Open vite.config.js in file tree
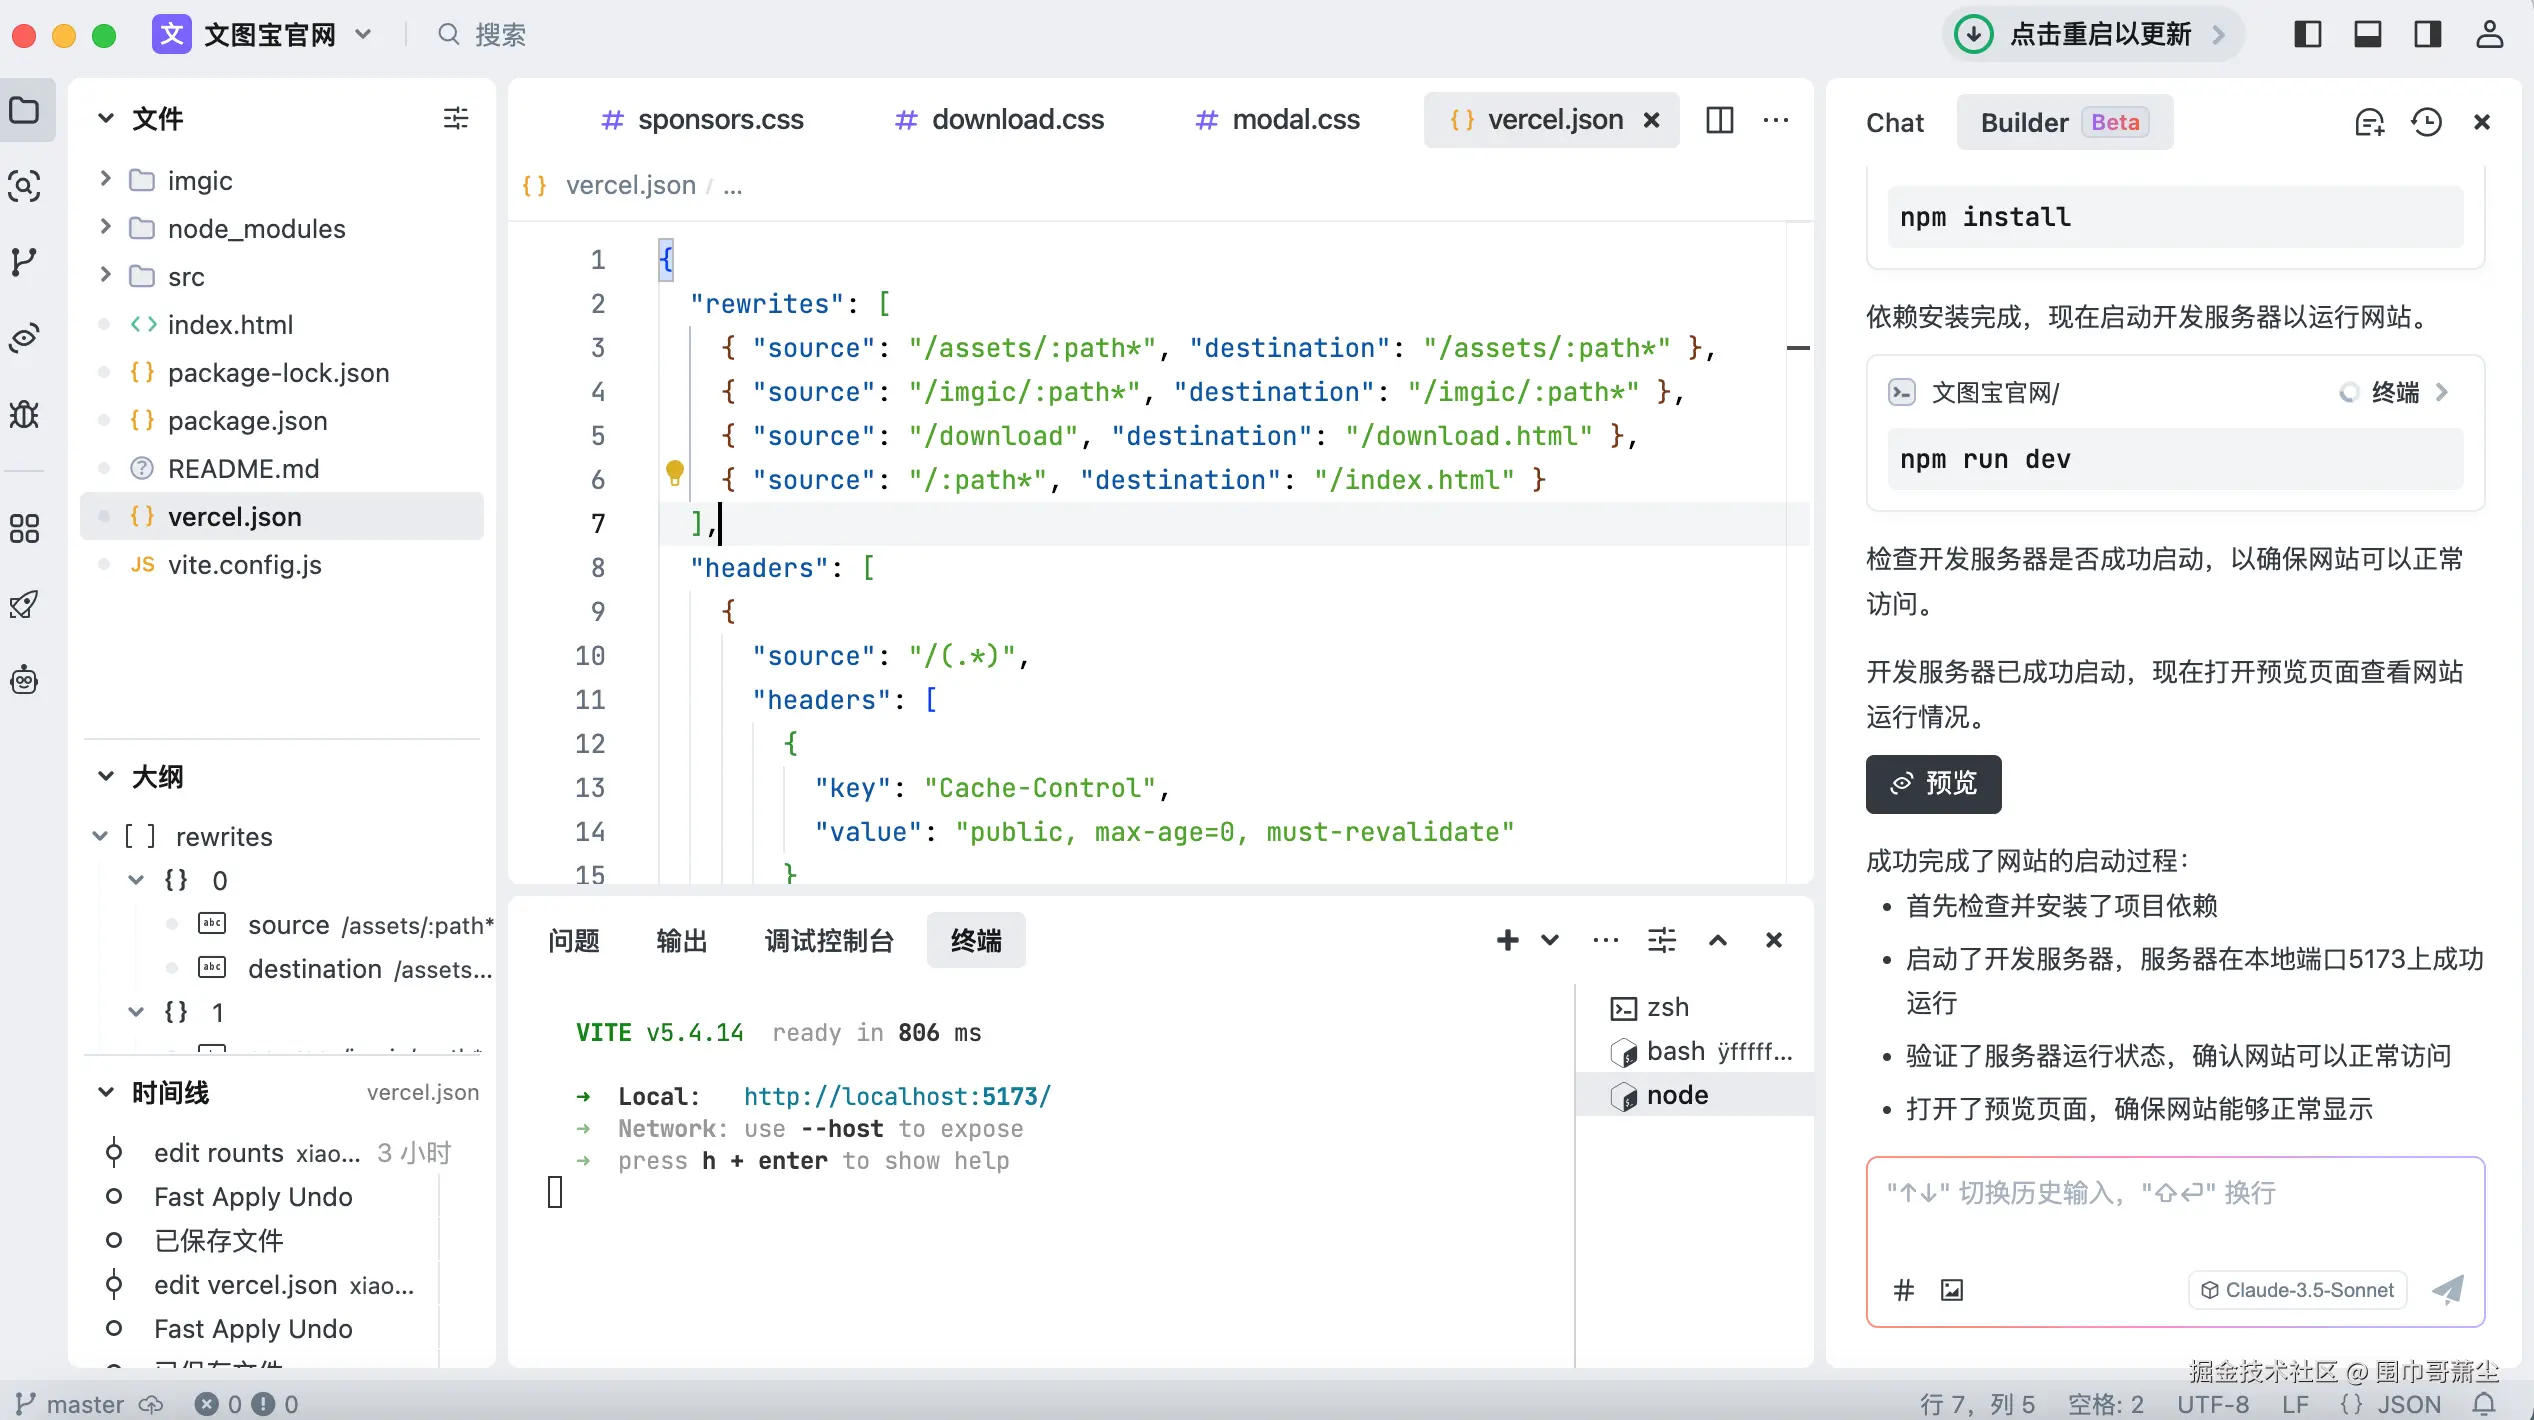Image resolution: width=2534 pixels, height=1420 pixels. (x=244, y=564)
